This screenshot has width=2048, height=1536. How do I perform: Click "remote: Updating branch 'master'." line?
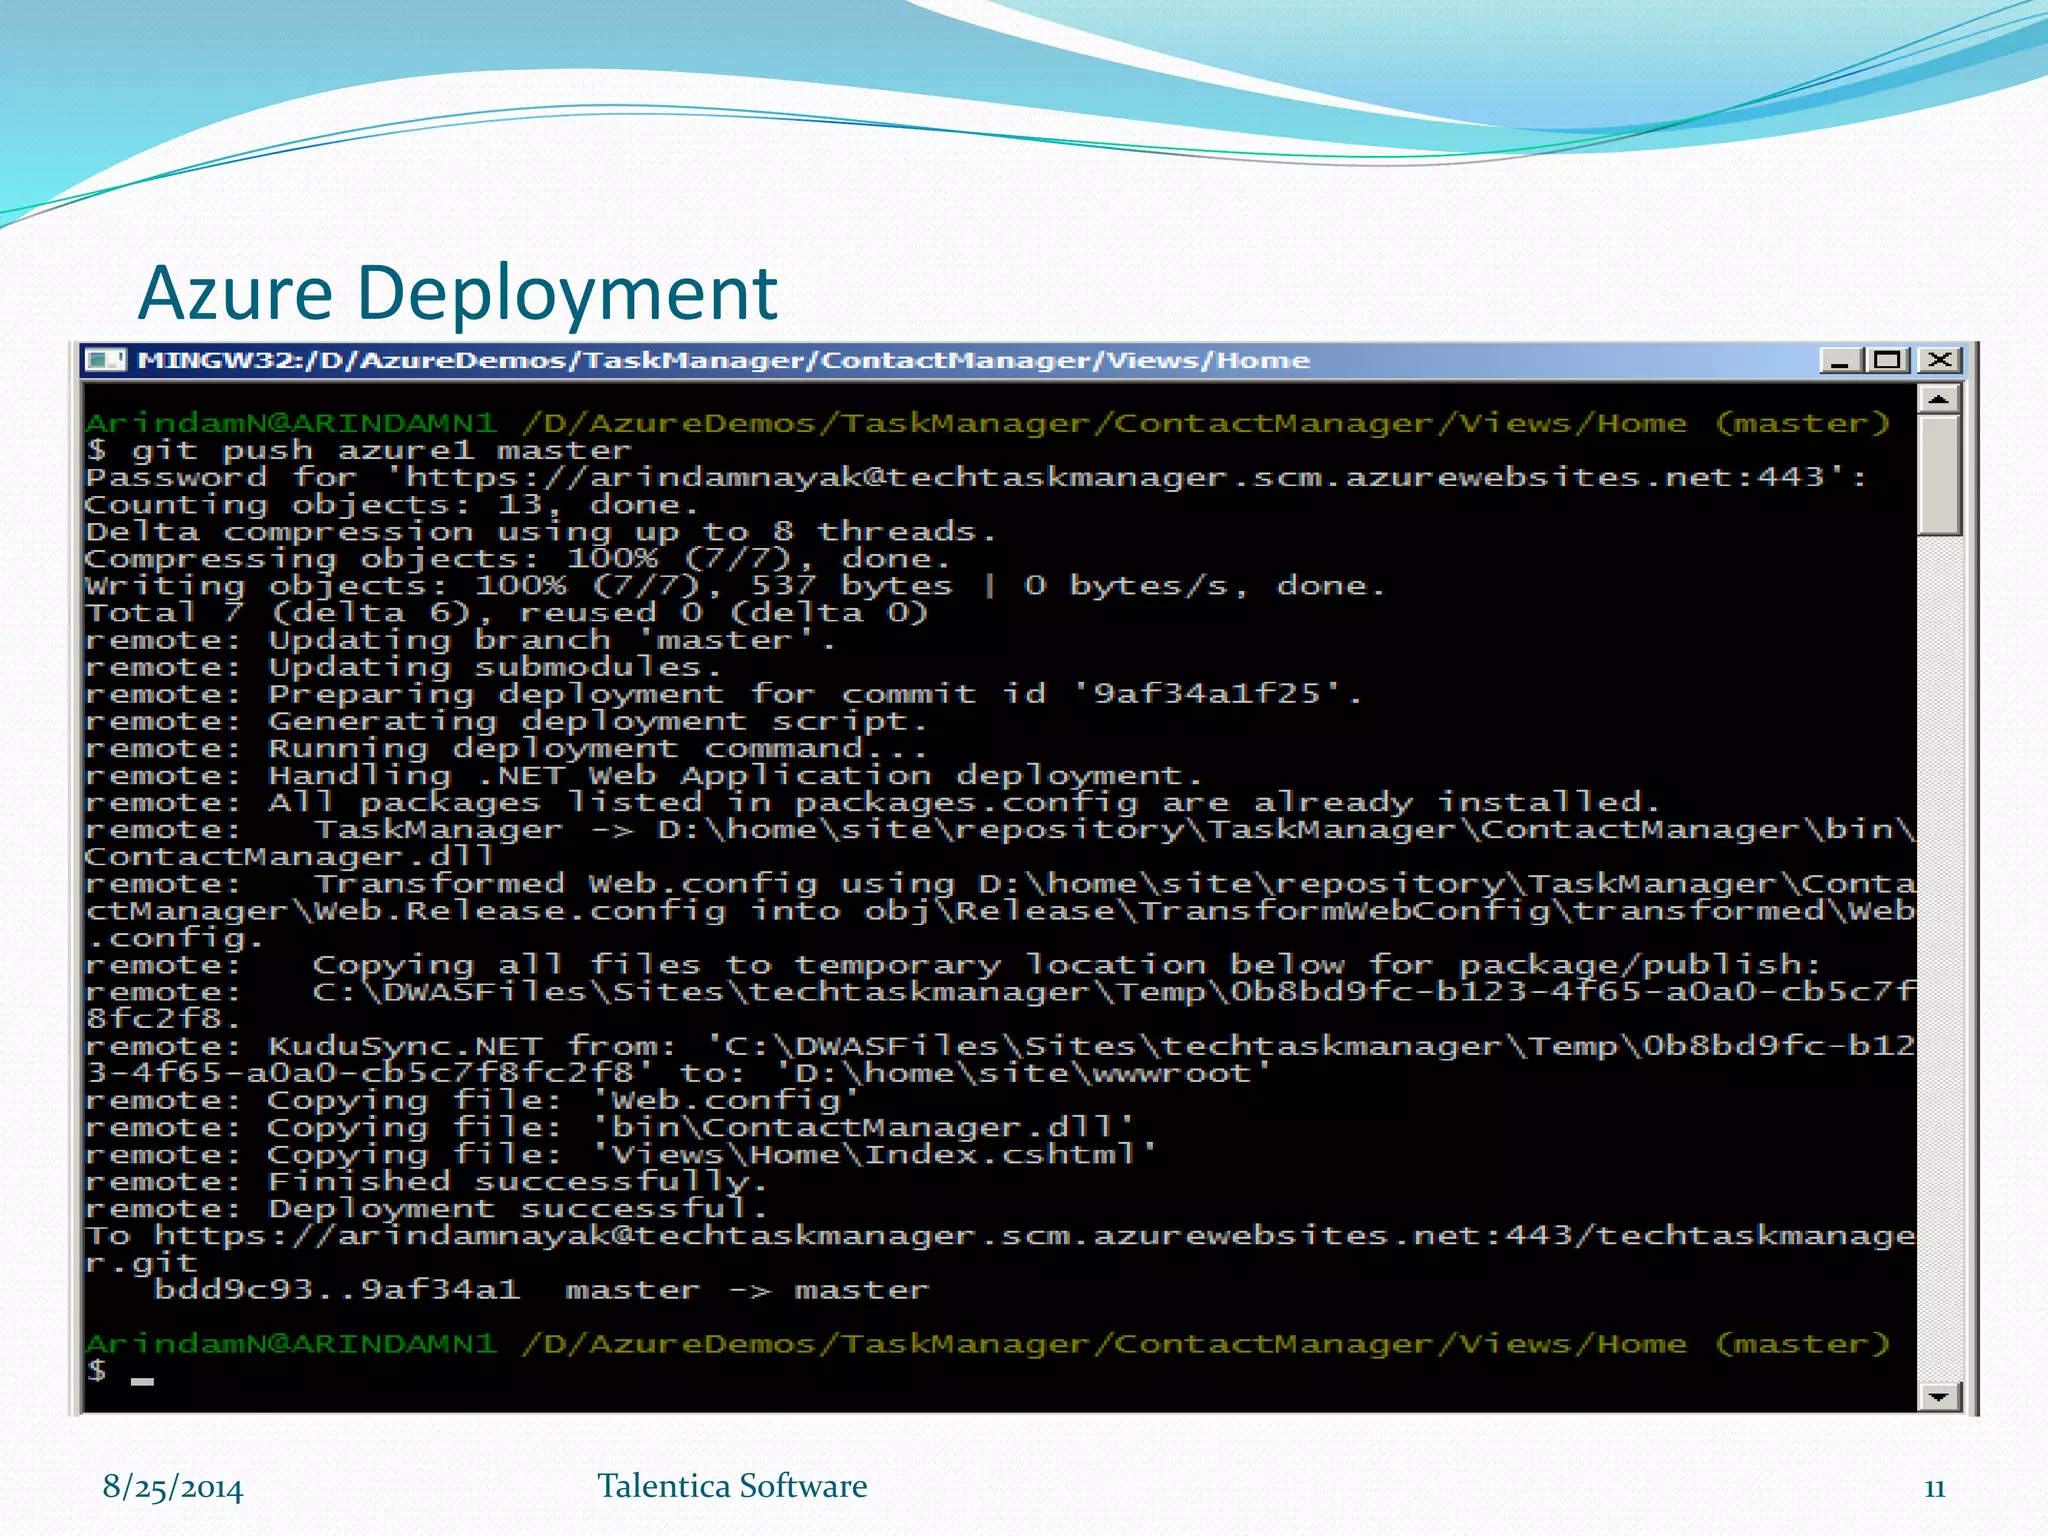pyautogui.click(x=461, y=640)
